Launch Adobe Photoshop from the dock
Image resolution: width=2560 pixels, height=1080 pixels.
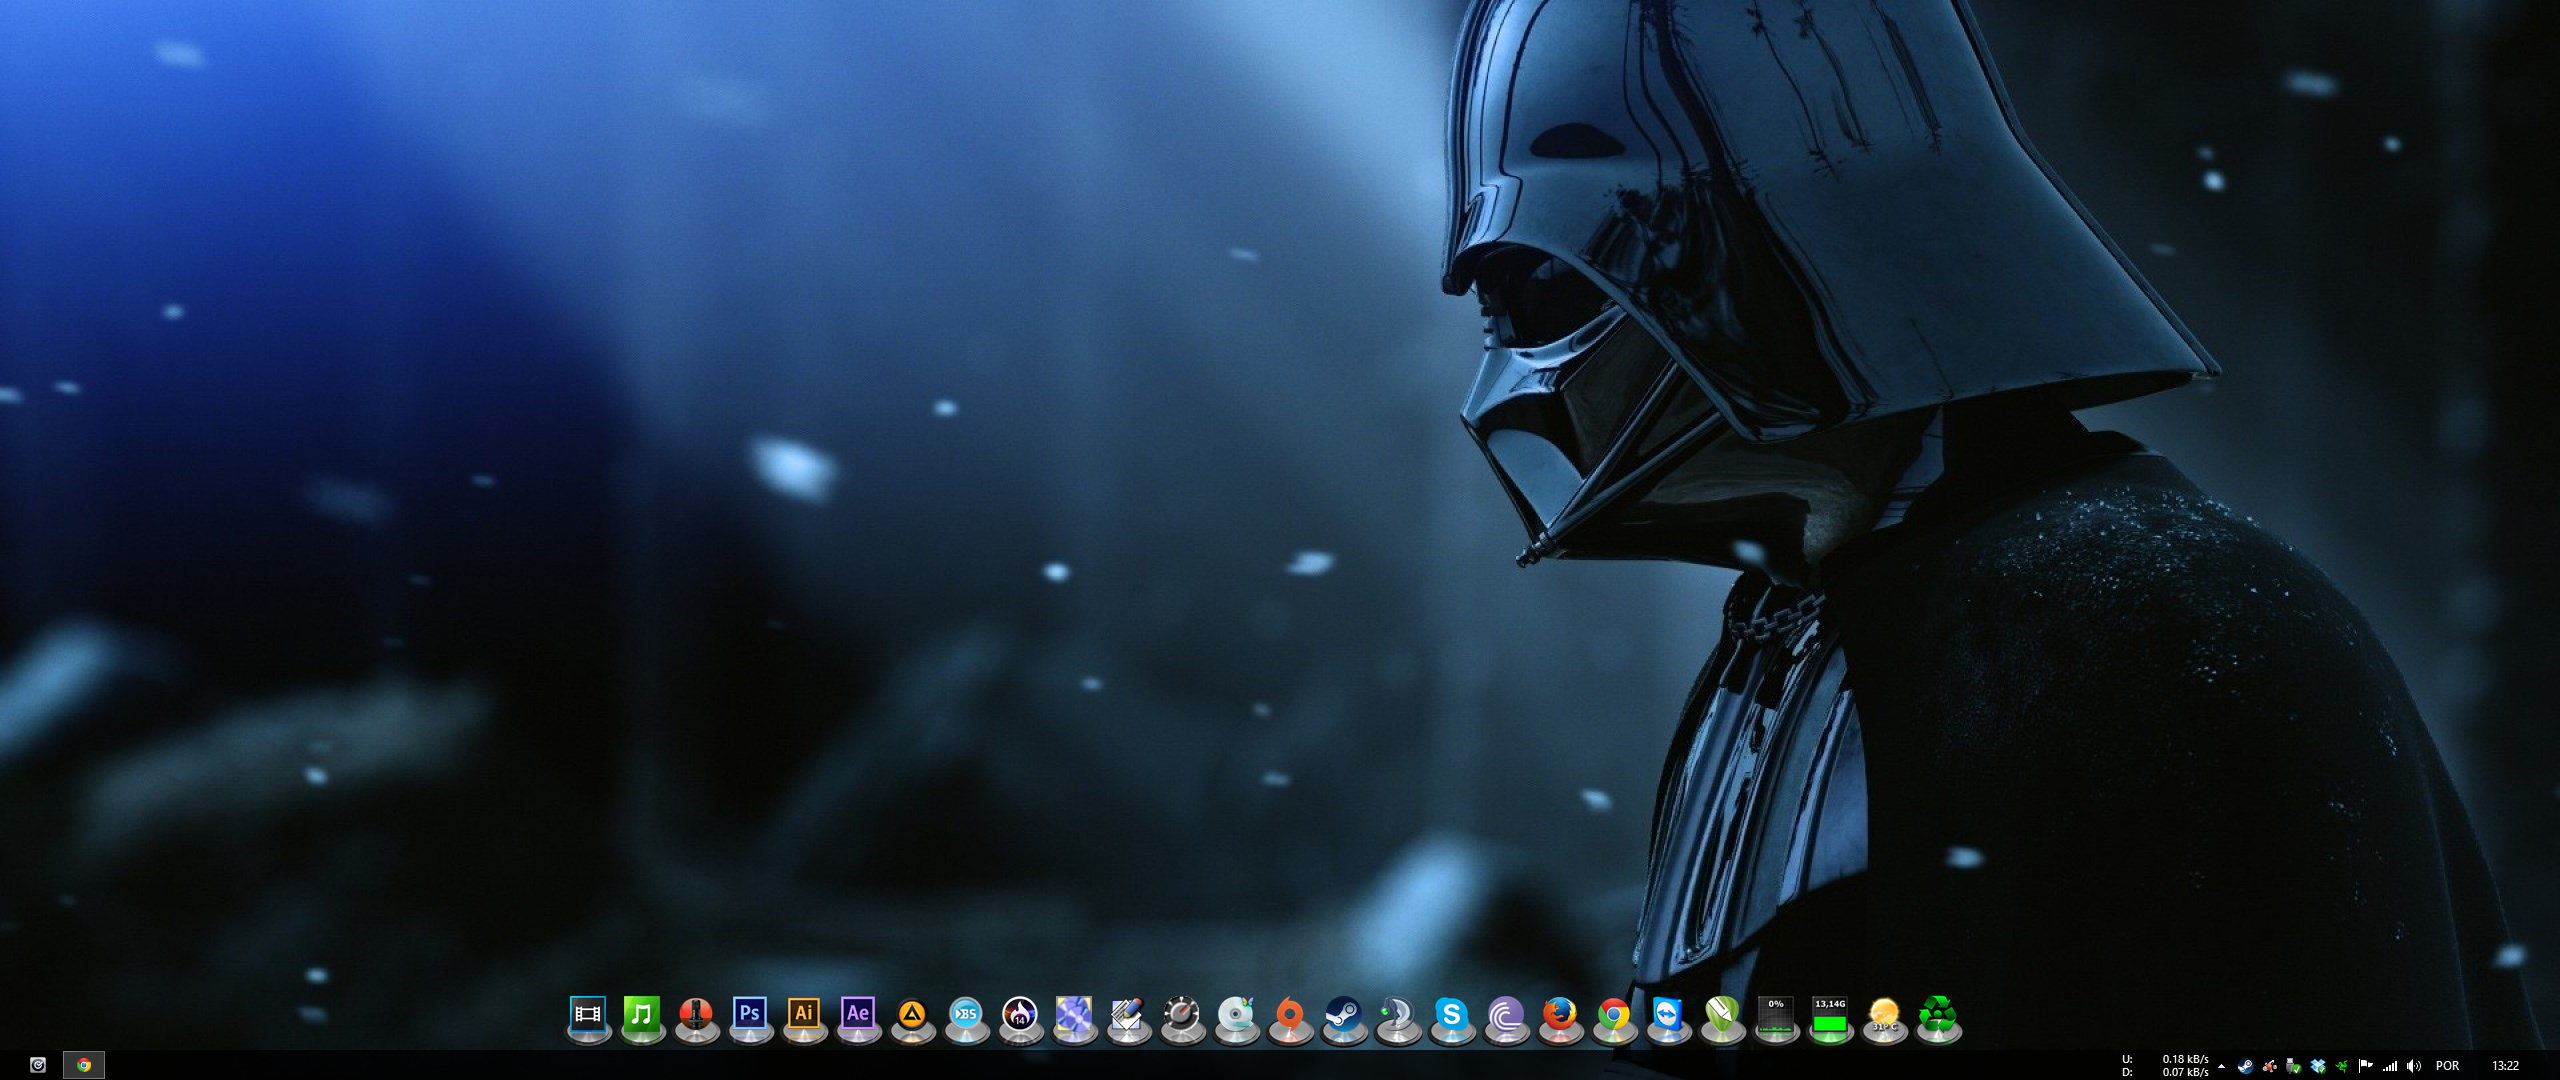(x=750, y=1015)
